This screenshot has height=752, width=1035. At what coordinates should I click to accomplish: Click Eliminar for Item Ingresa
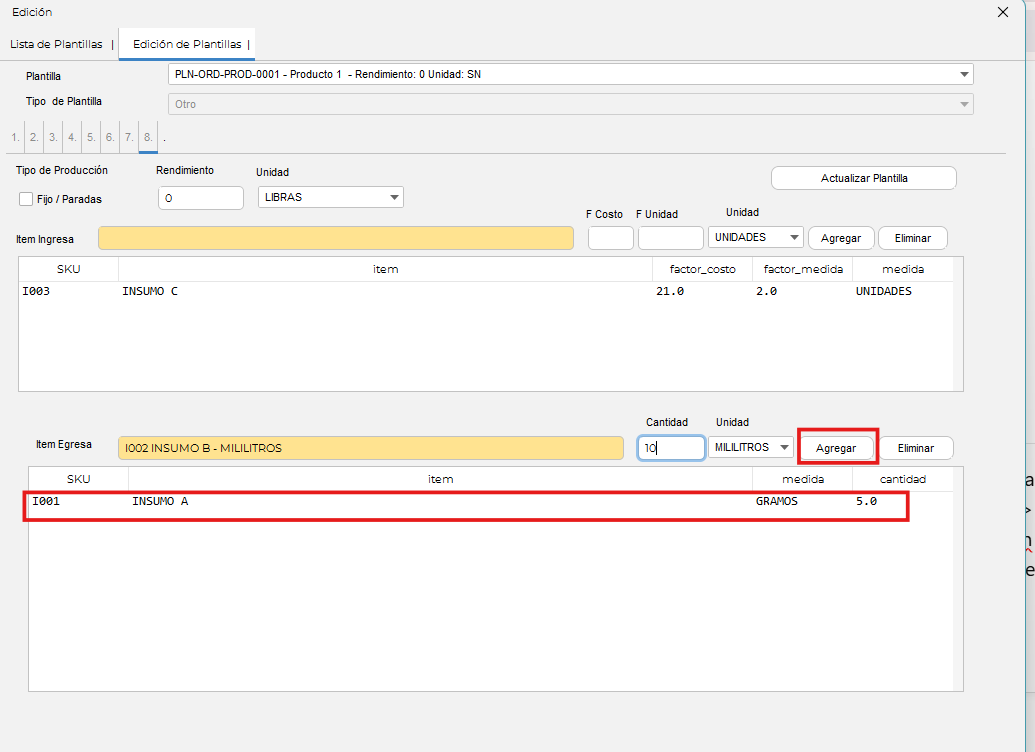point(912,238)
